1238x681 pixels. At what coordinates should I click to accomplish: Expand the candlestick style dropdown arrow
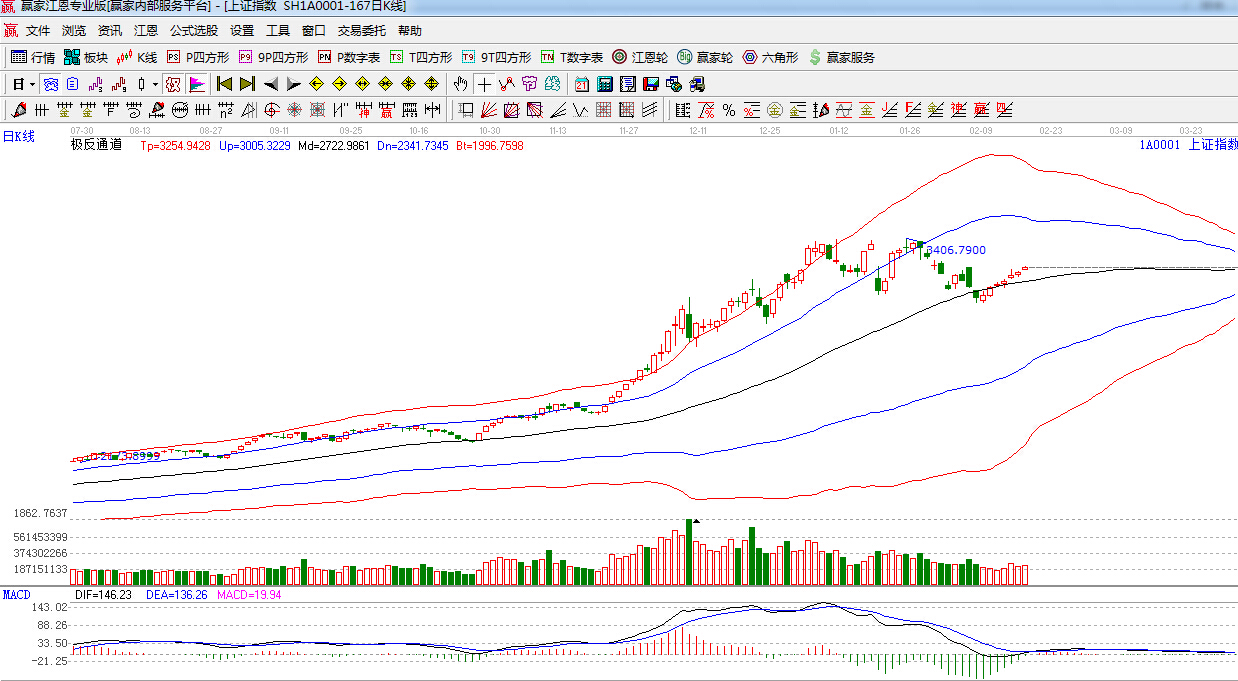point(155,83)
